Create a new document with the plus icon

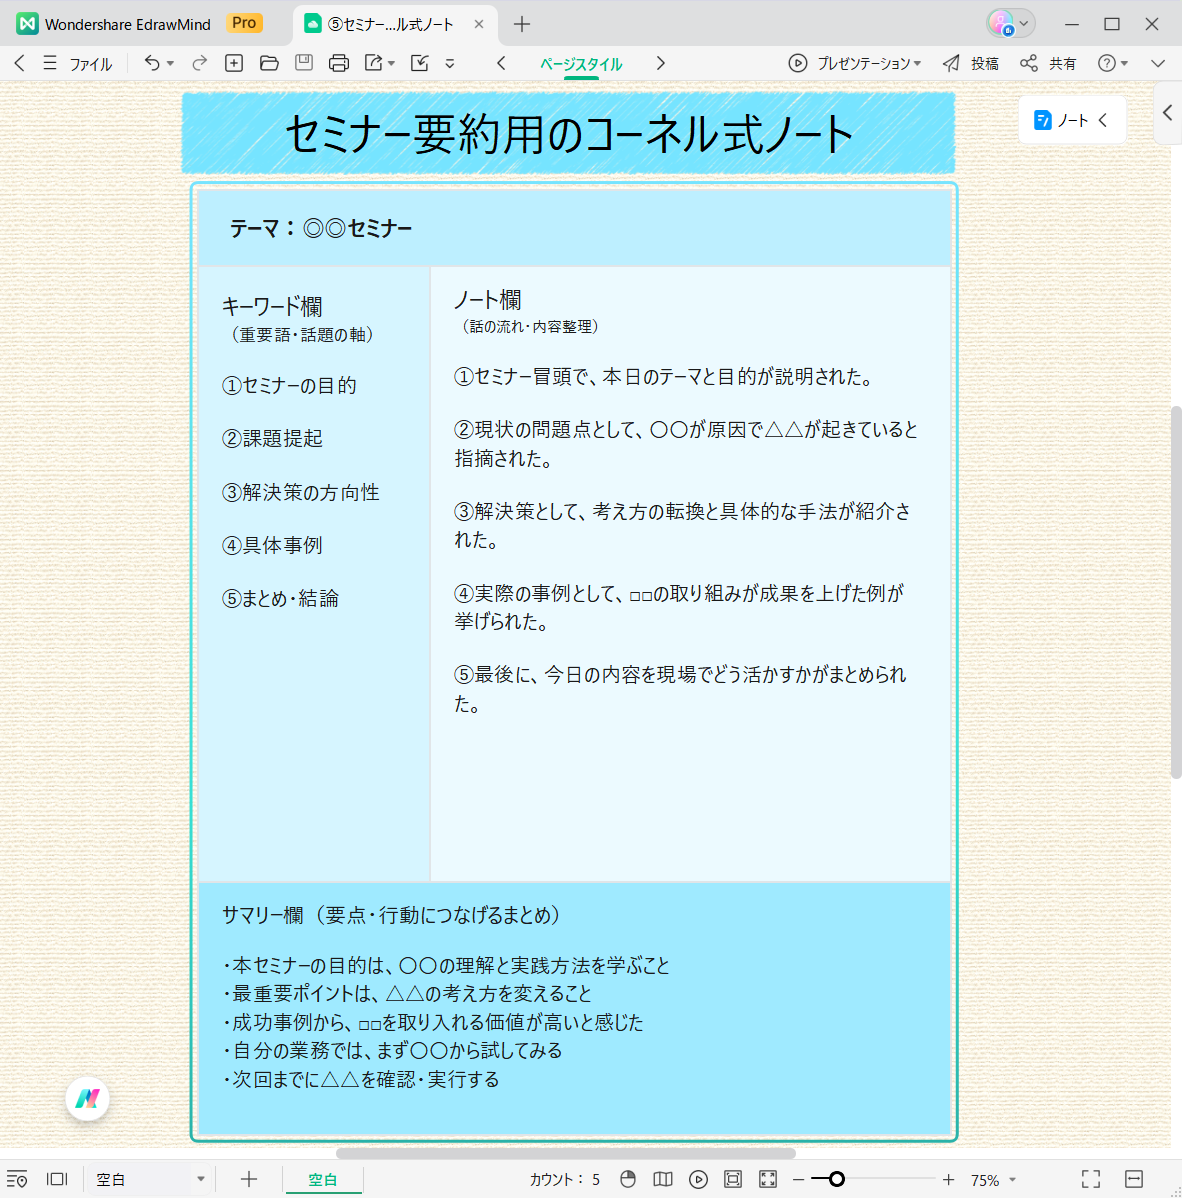point(233,62)
